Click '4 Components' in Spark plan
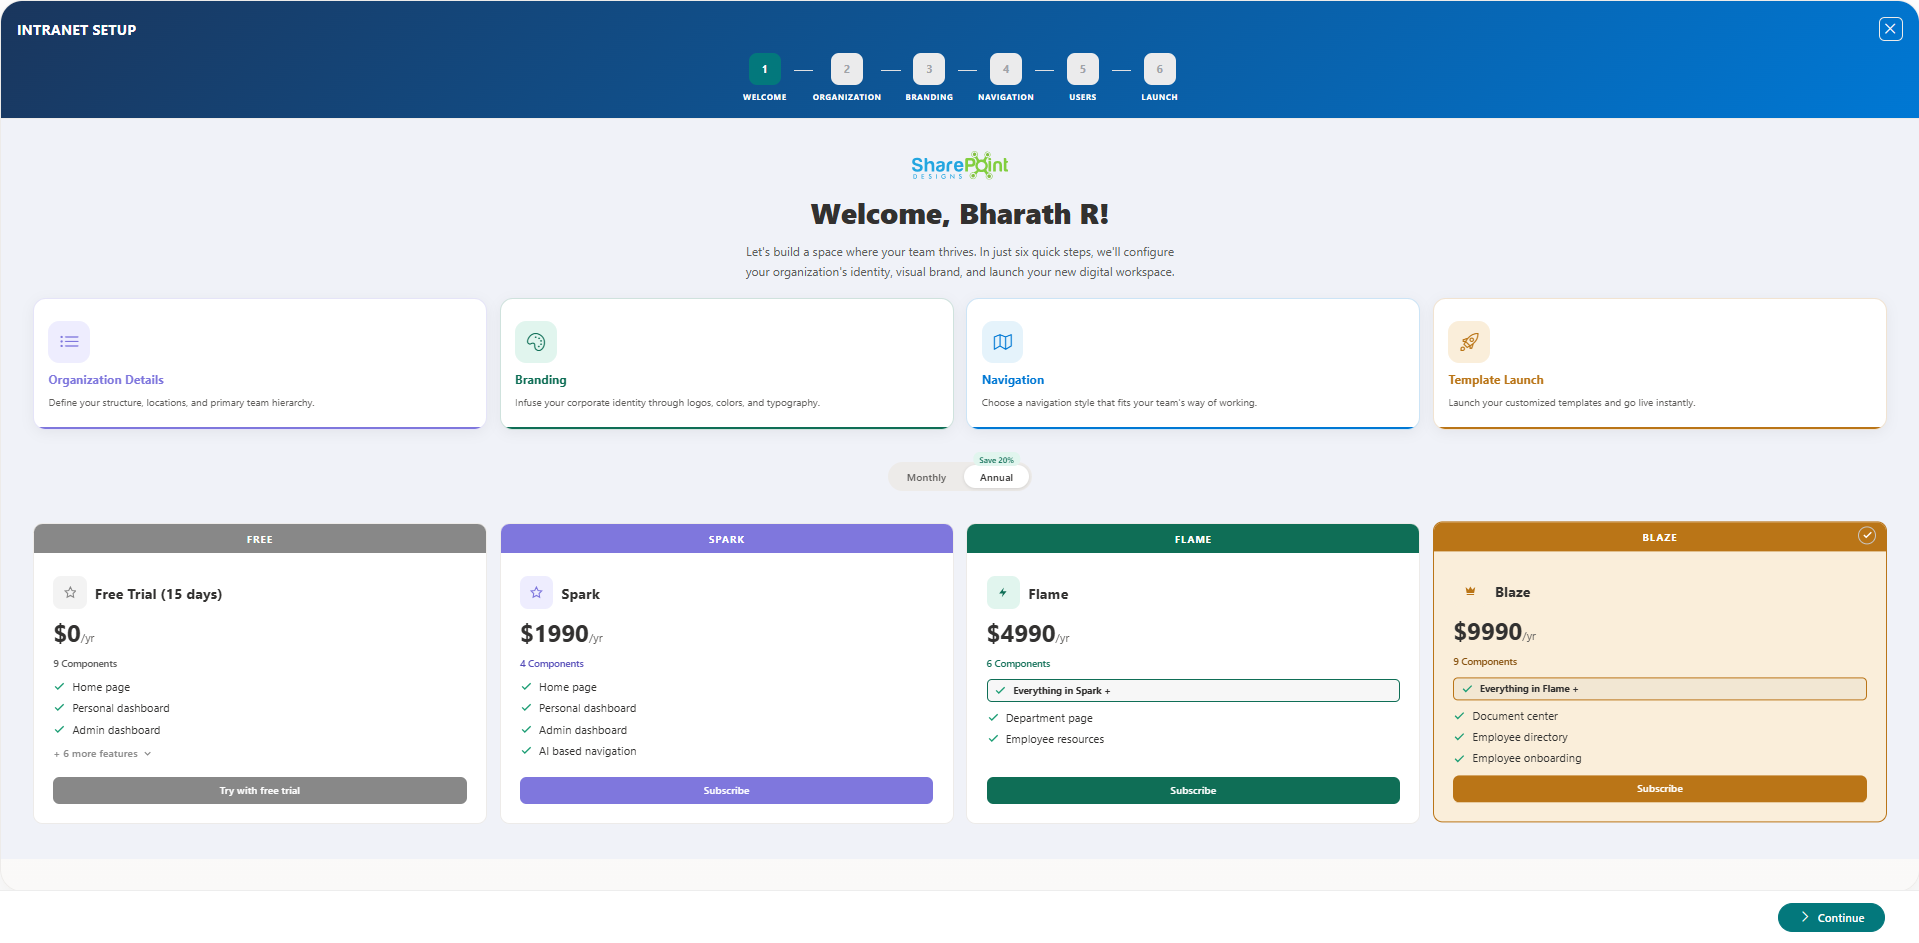 (552, 664)
